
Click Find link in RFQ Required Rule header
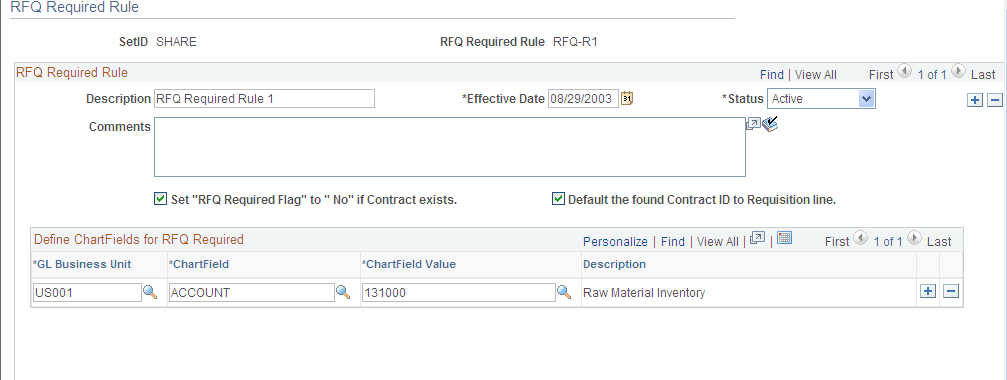coord(771,74)
